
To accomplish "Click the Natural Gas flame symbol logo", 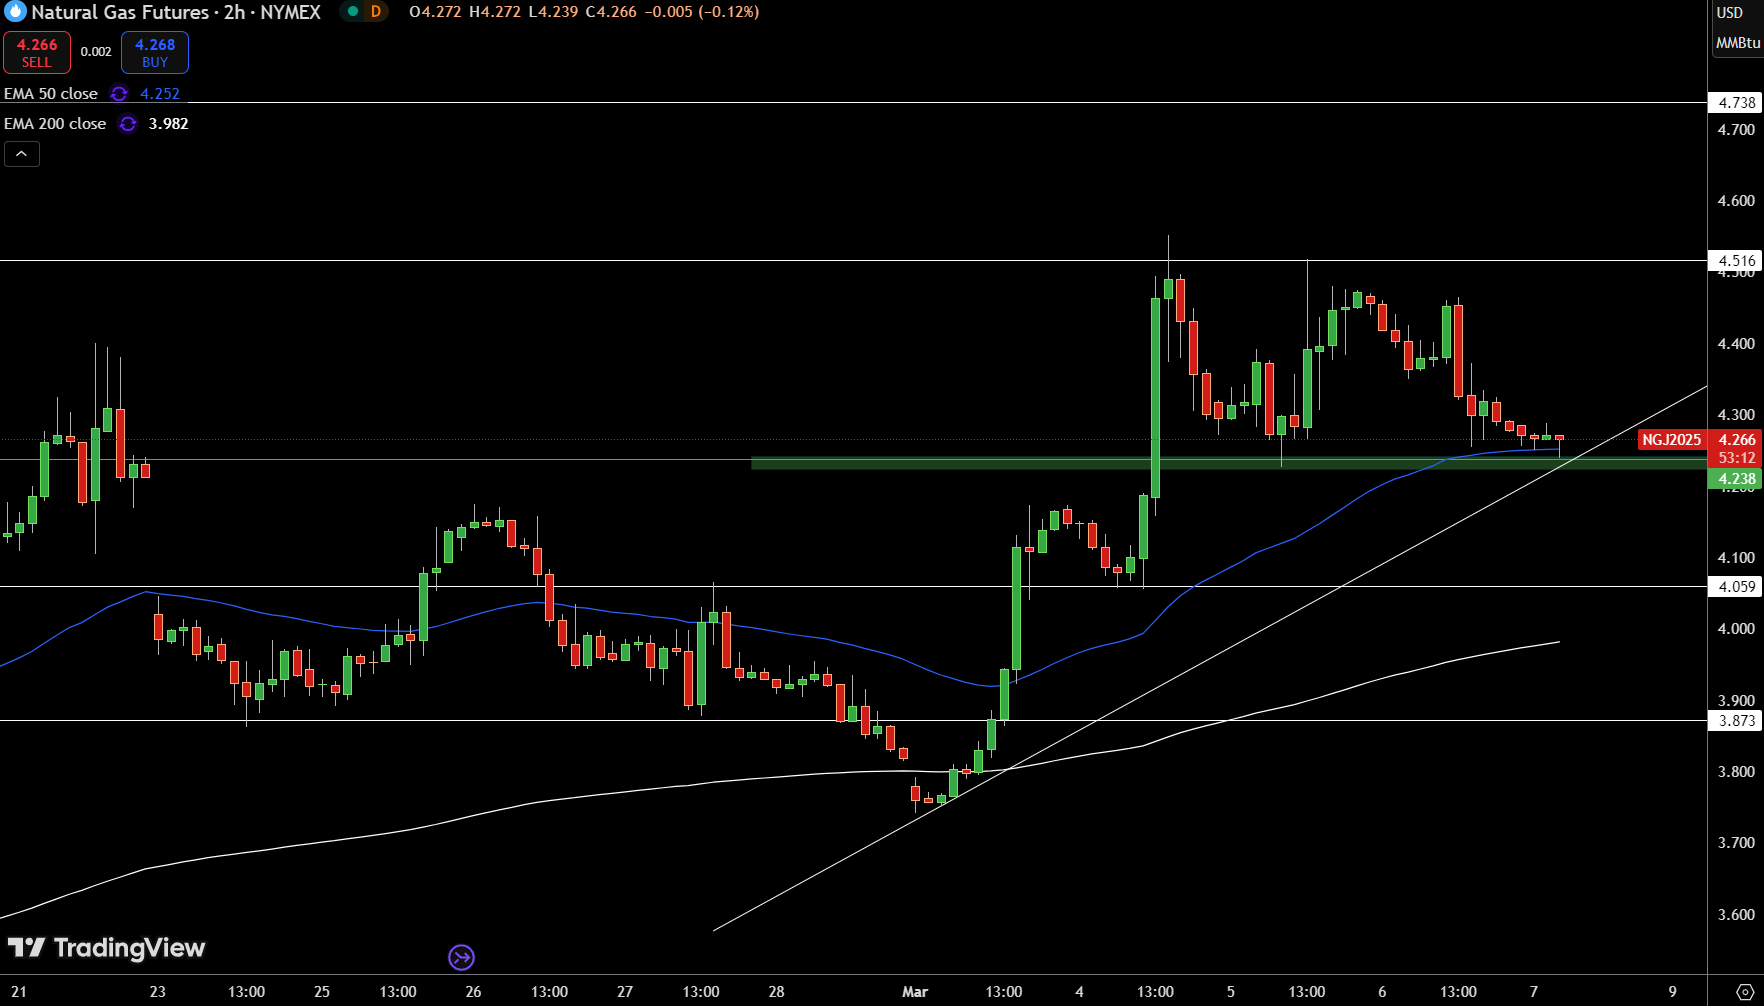I will [x=14, y=12].
